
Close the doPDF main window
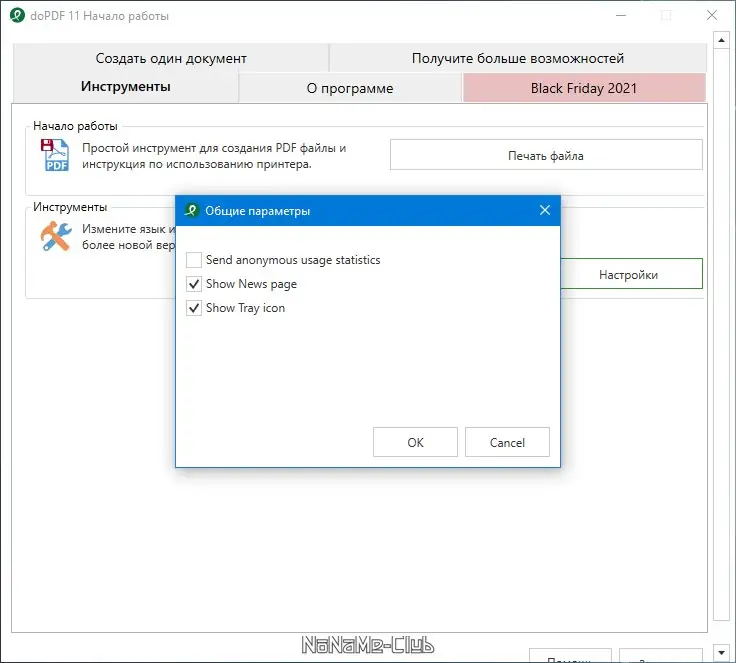712,15
